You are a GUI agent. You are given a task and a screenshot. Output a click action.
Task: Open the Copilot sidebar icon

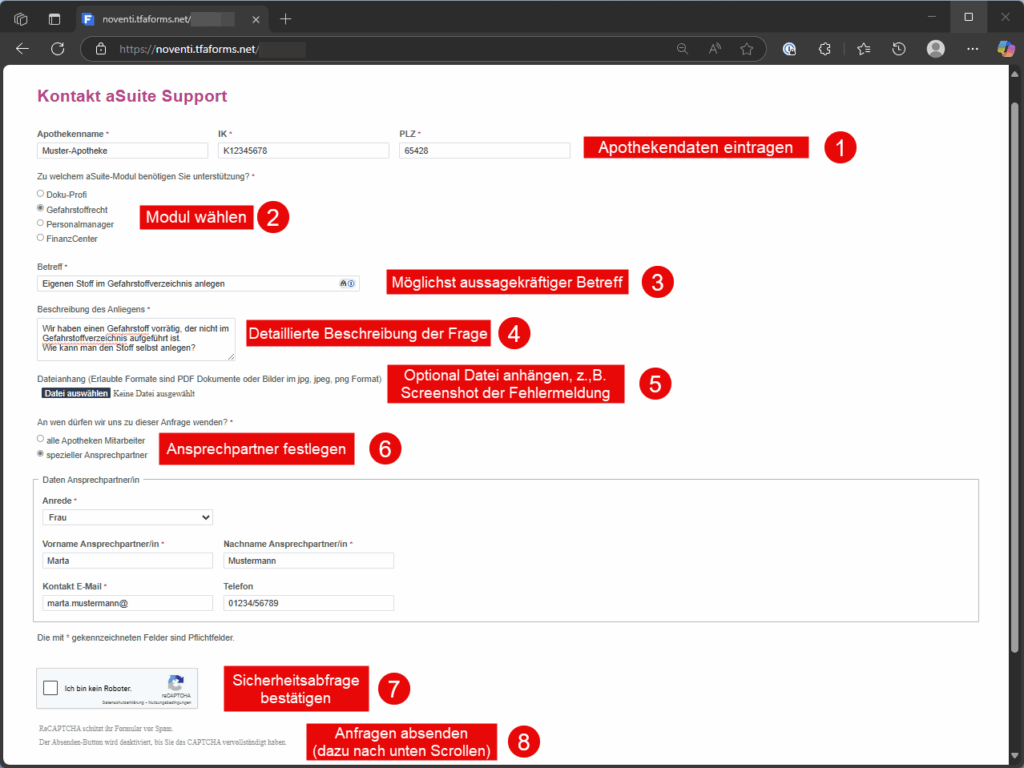coord(1006,48)
